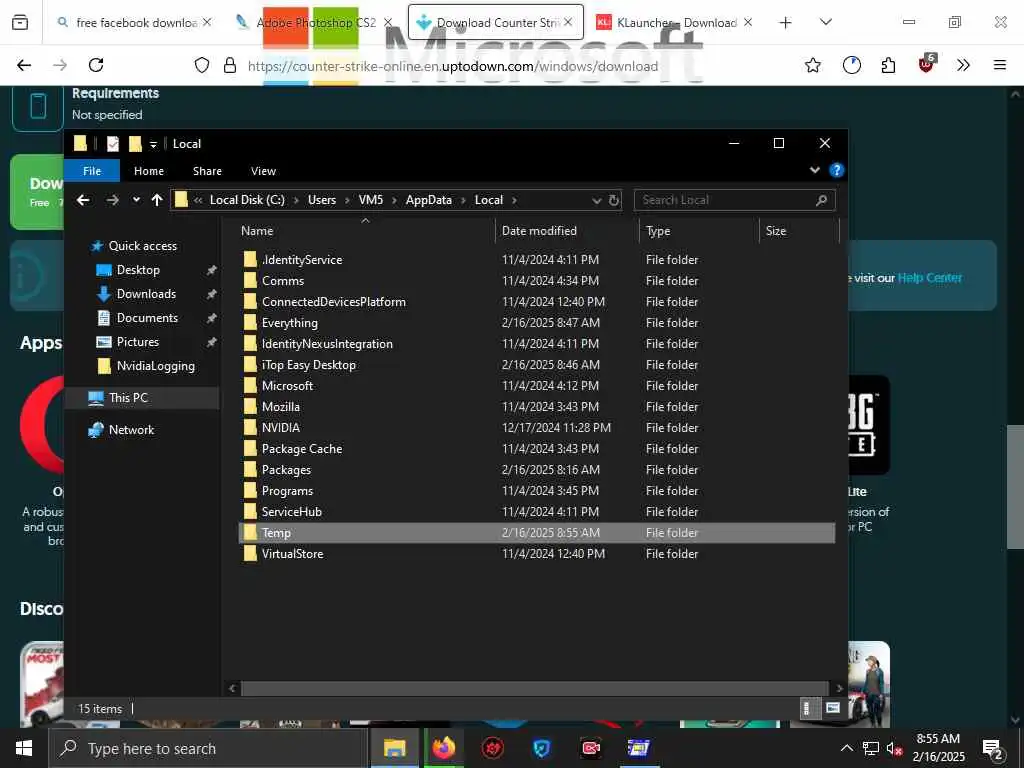The height and width of the screenshot is (768, 1024).
Task: Go back in File Explorer history
Action: coord(83,200)
